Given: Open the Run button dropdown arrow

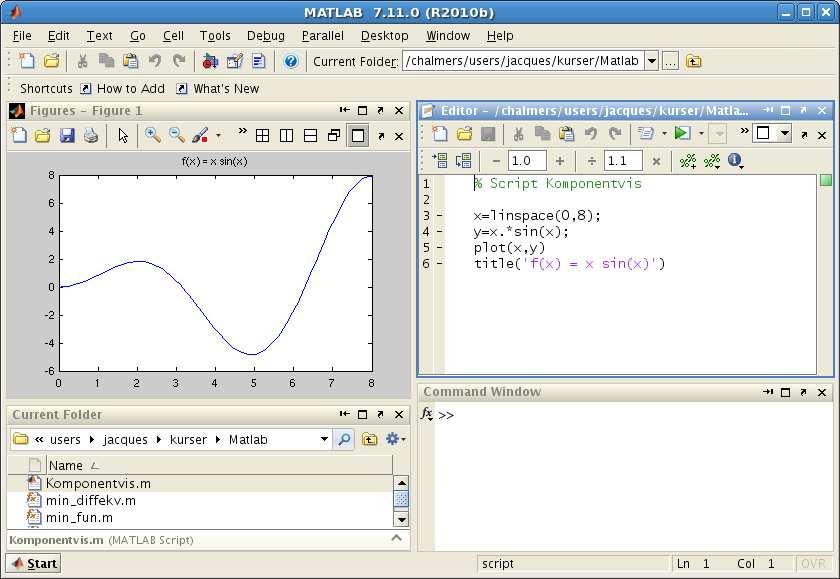Looking at the screenshot, I should click(701, 133).
